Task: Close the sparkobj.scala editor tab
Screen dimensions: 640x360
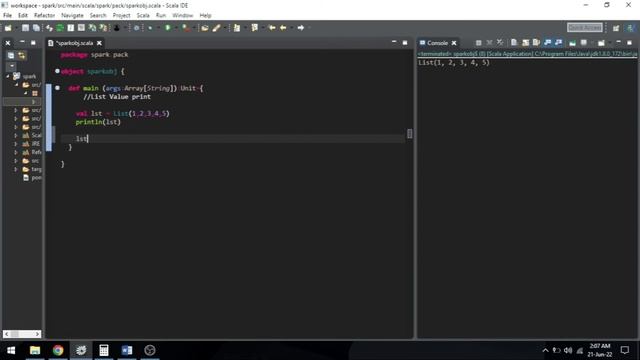Action: point(99,43)
